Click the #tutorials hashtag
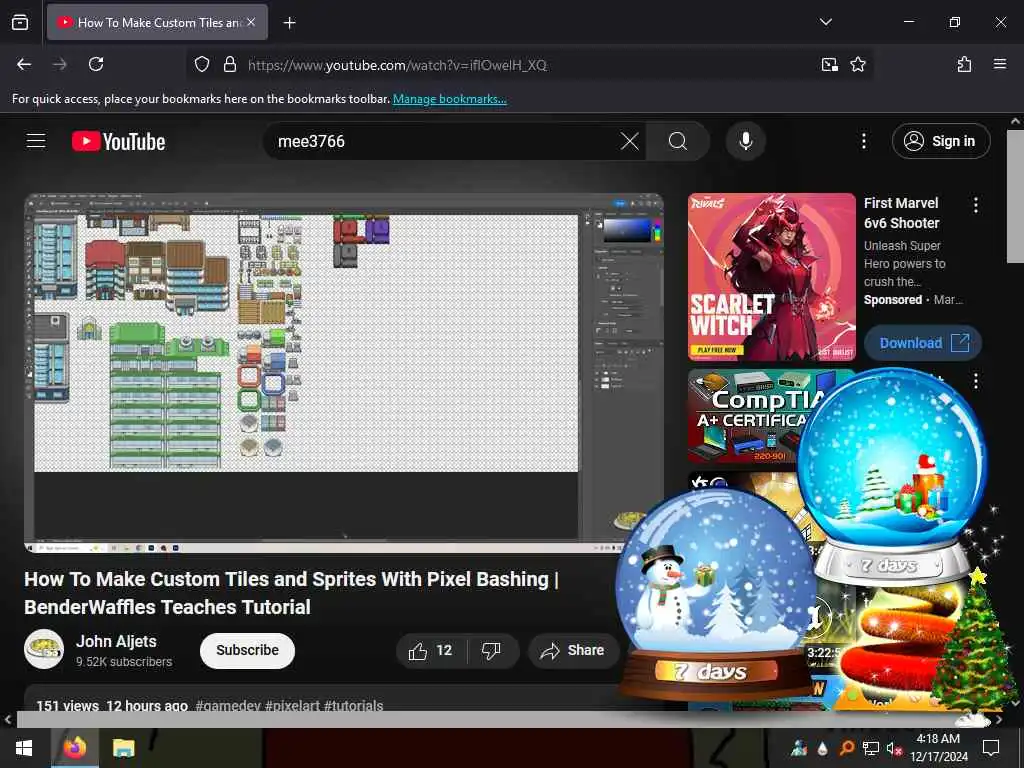 click(x=354, y=705)
